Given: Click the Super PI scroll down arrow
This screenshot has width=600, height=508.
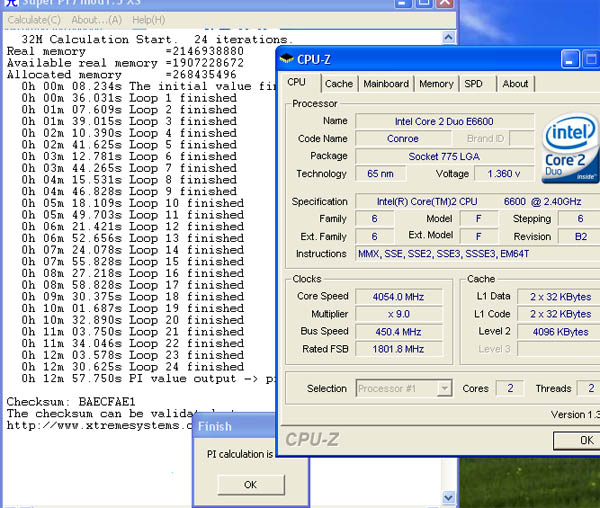Looking at the screenshot, I should 448,497.
